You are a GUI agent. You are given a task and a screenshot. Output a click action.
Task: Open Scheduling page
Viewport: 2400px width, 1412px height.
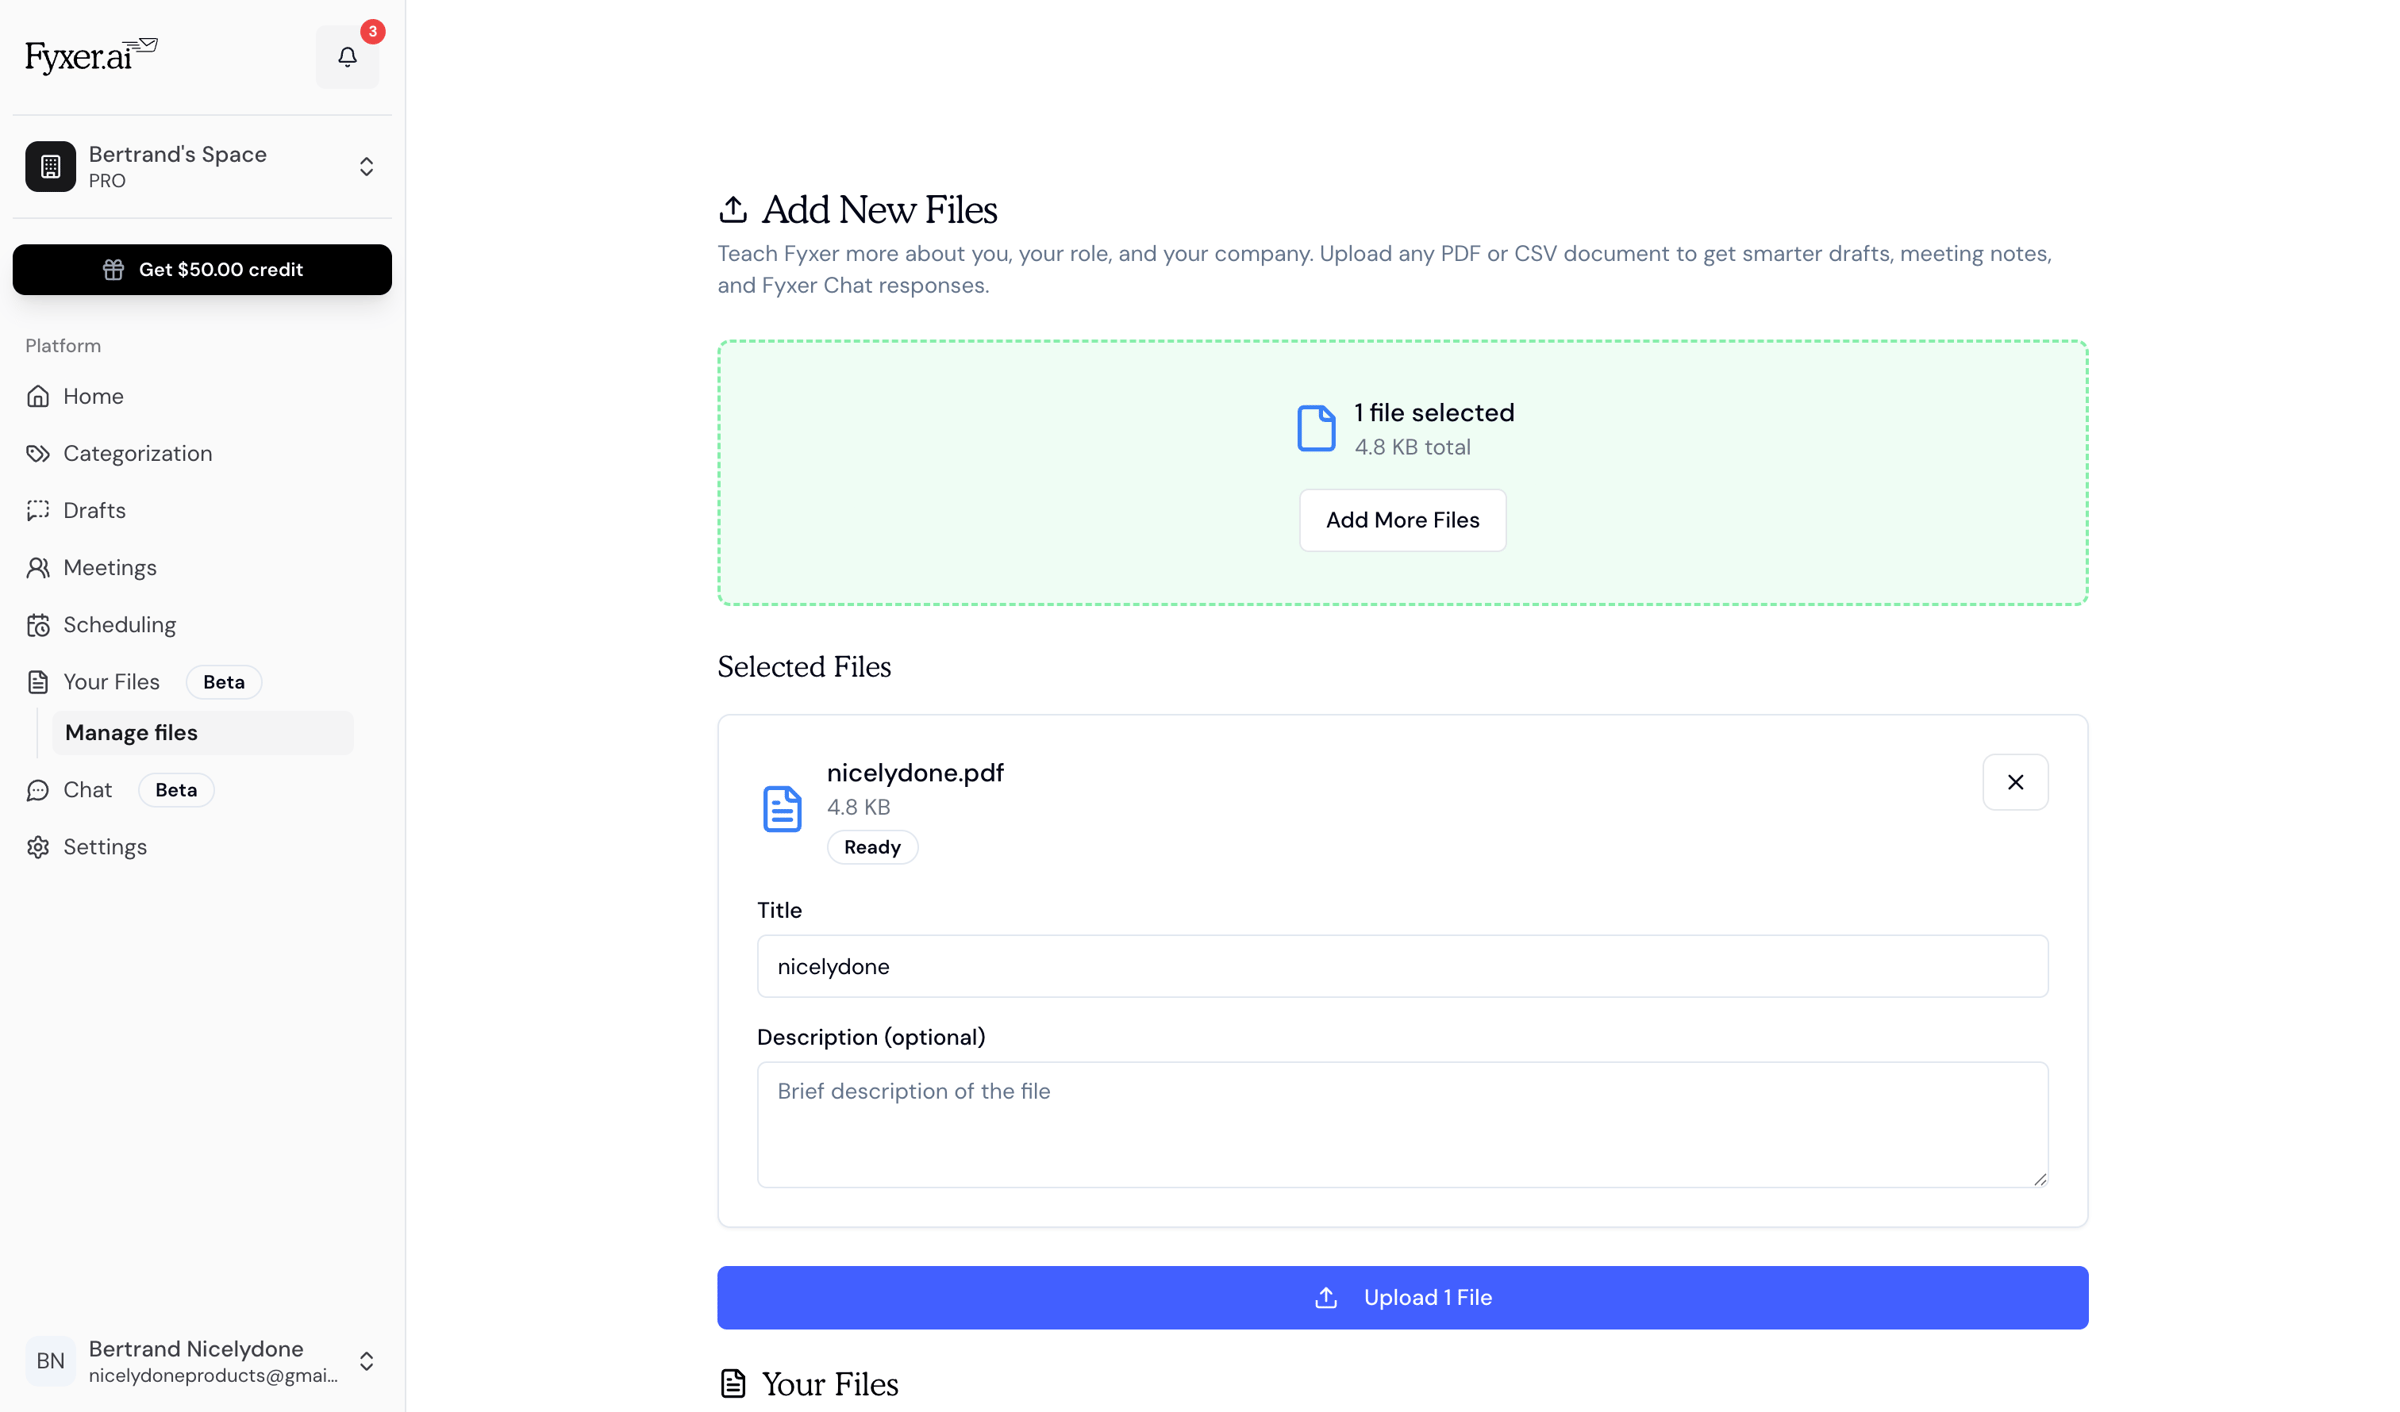pos(202,624)
